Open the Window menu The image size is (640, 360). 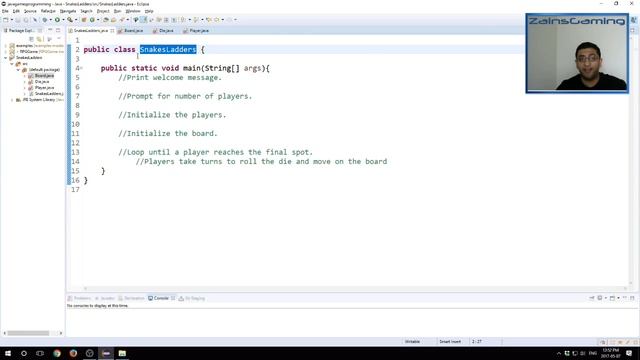133,11
